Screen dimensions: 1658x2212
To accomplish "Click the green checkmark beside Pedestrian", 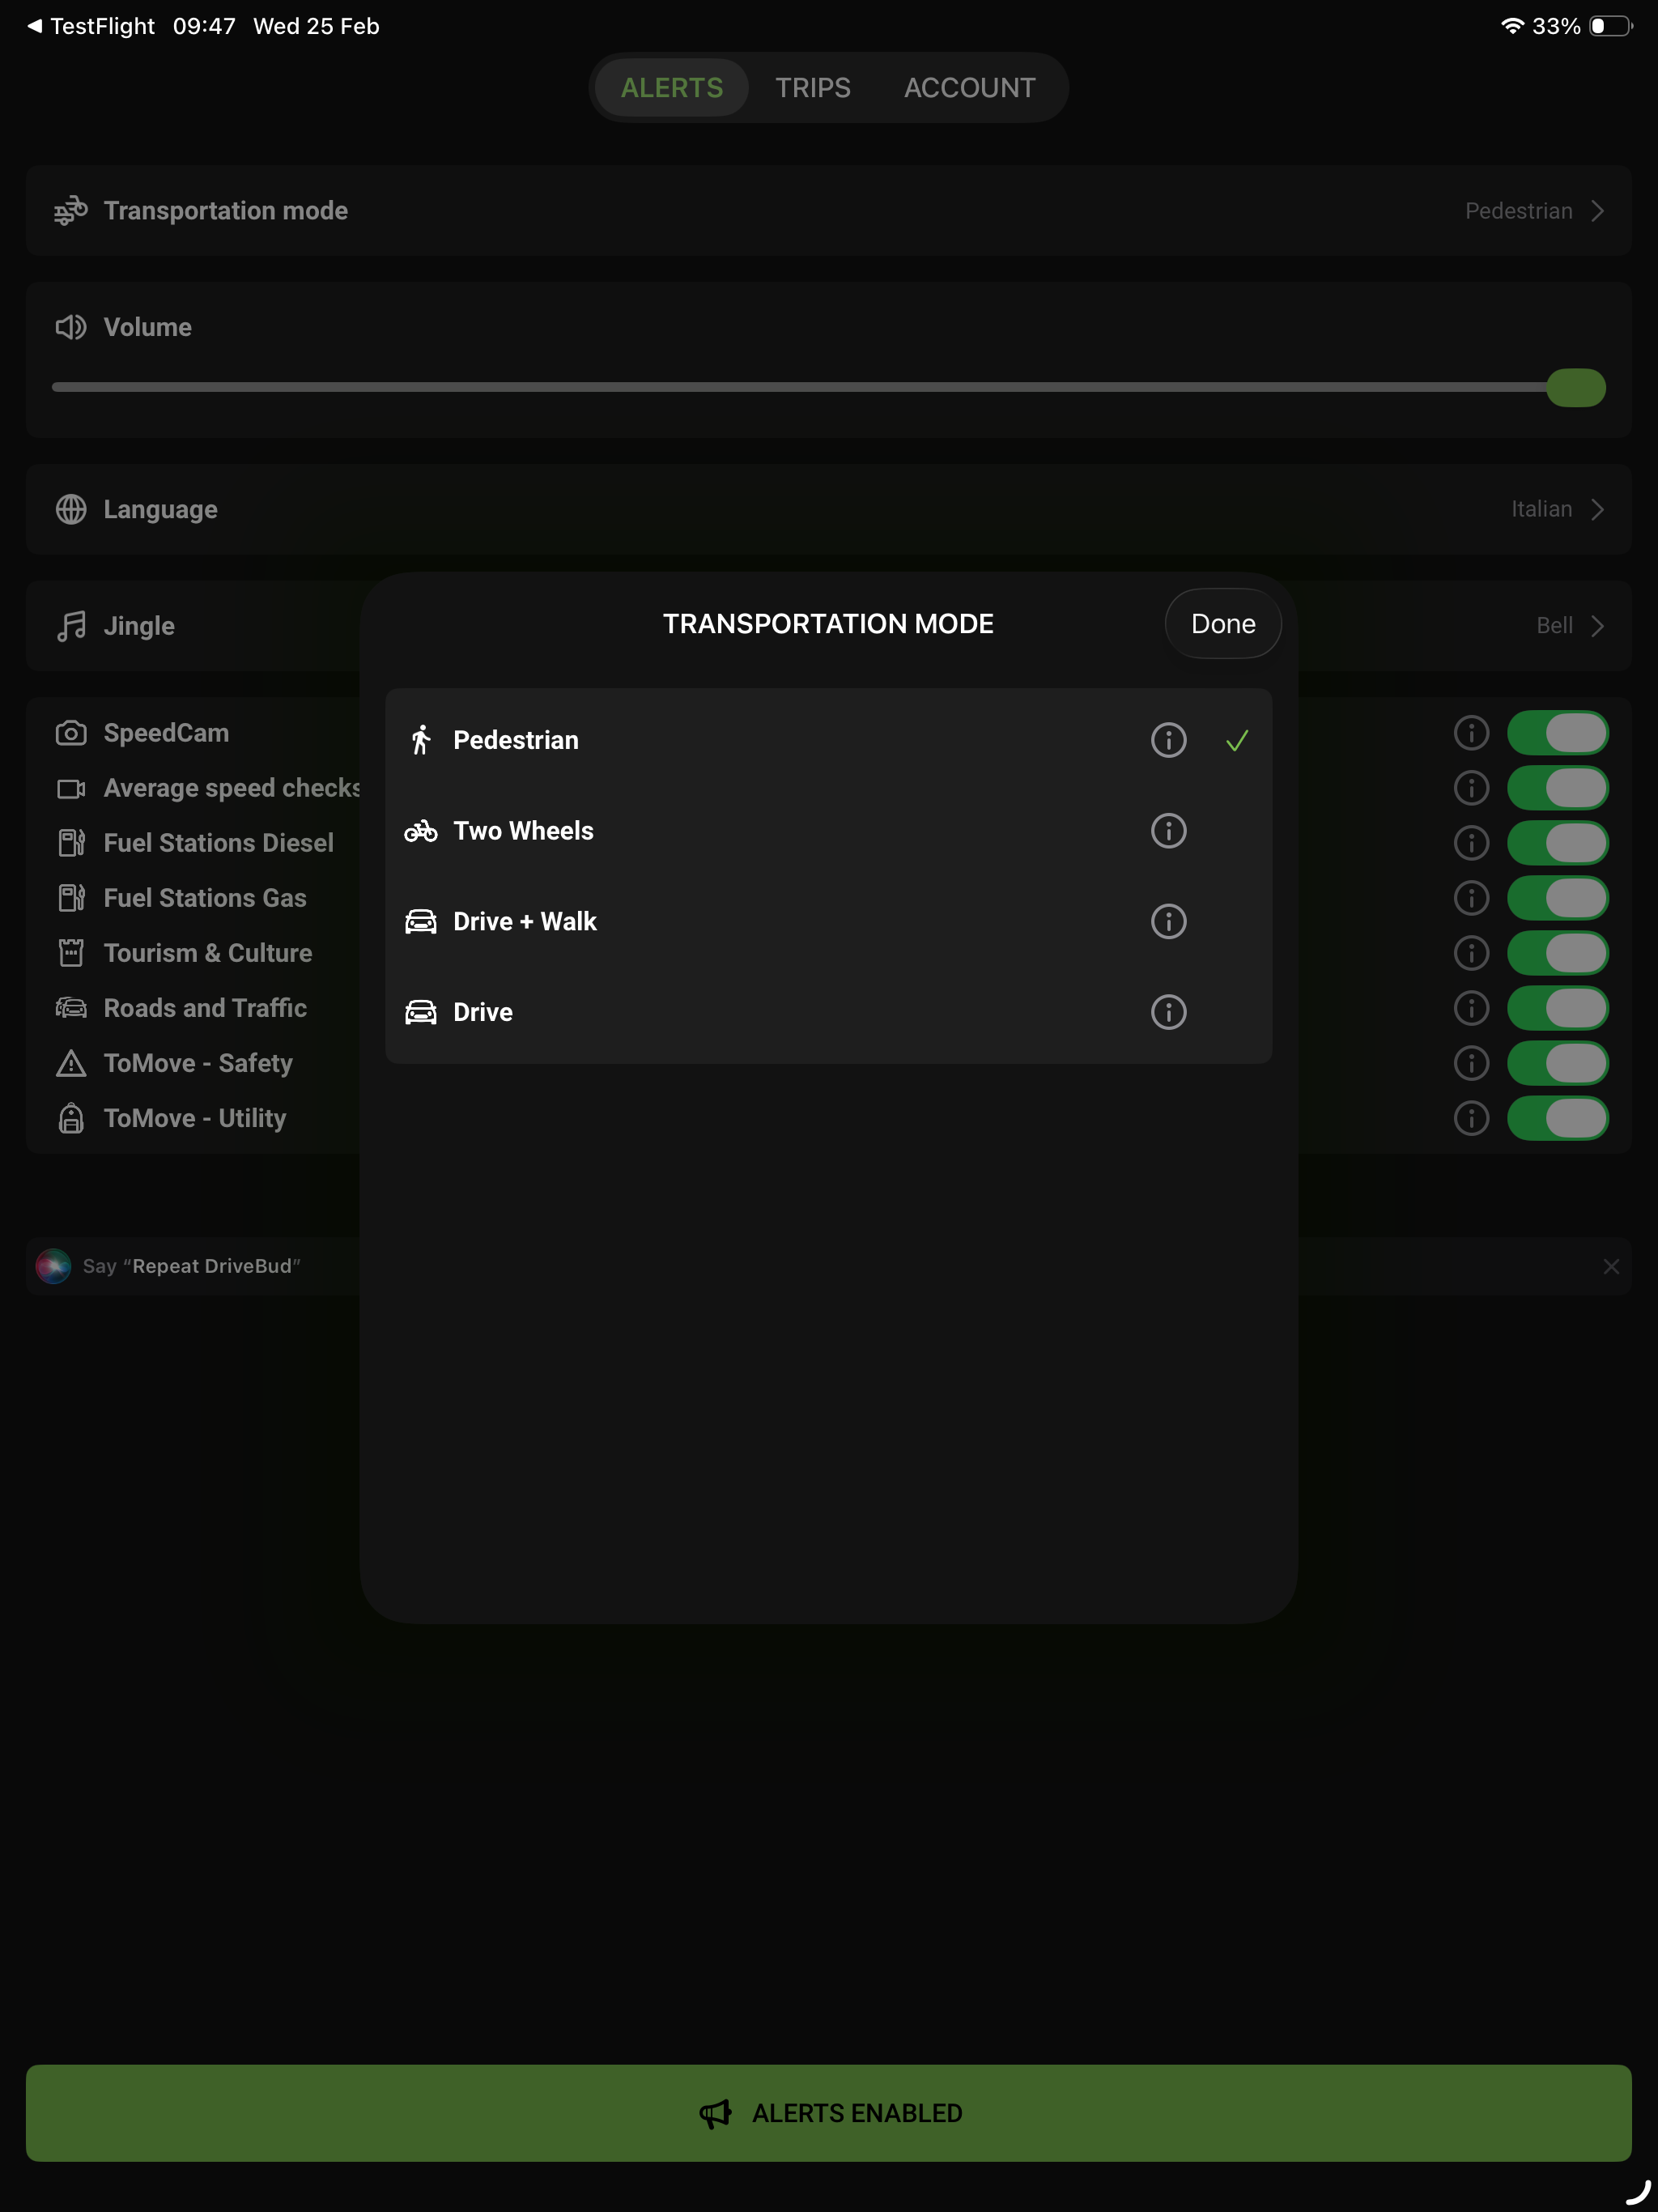I will click(1237, 741).
